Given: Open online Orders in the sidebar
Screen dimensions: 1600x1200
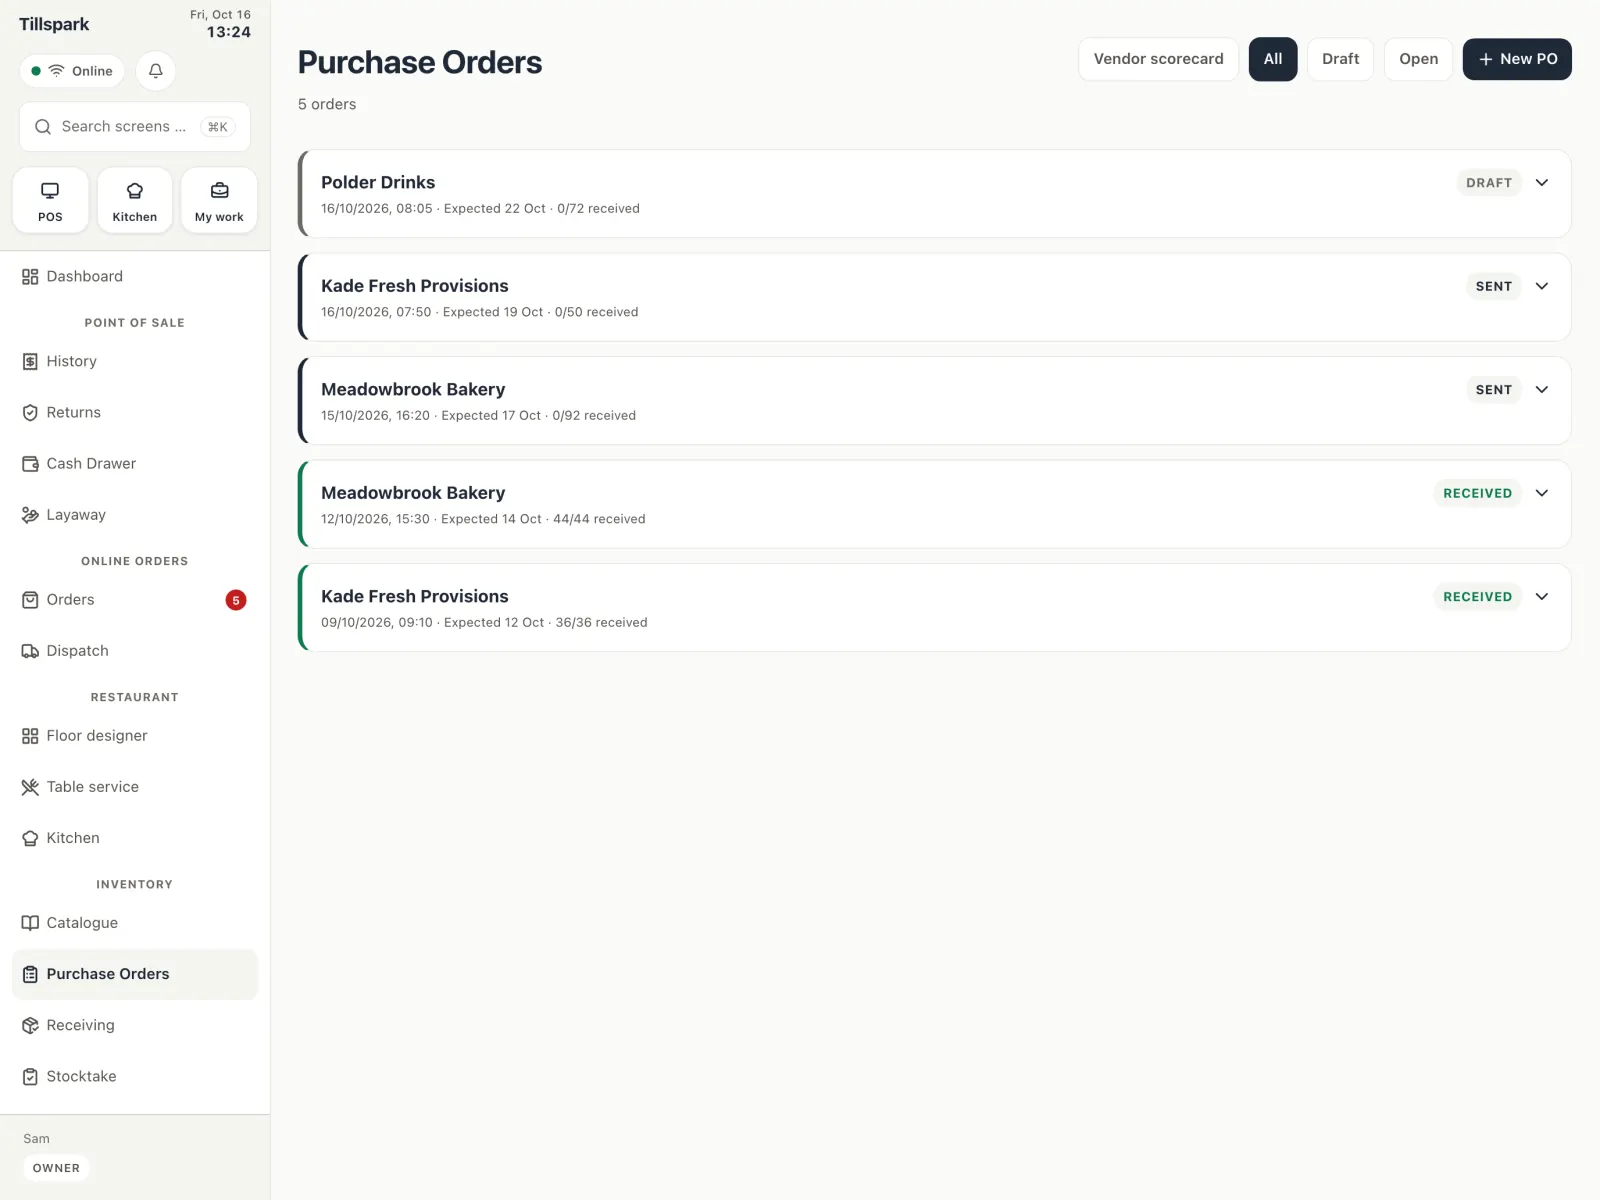Looking at the screenshot, I should tap(135, 600).
